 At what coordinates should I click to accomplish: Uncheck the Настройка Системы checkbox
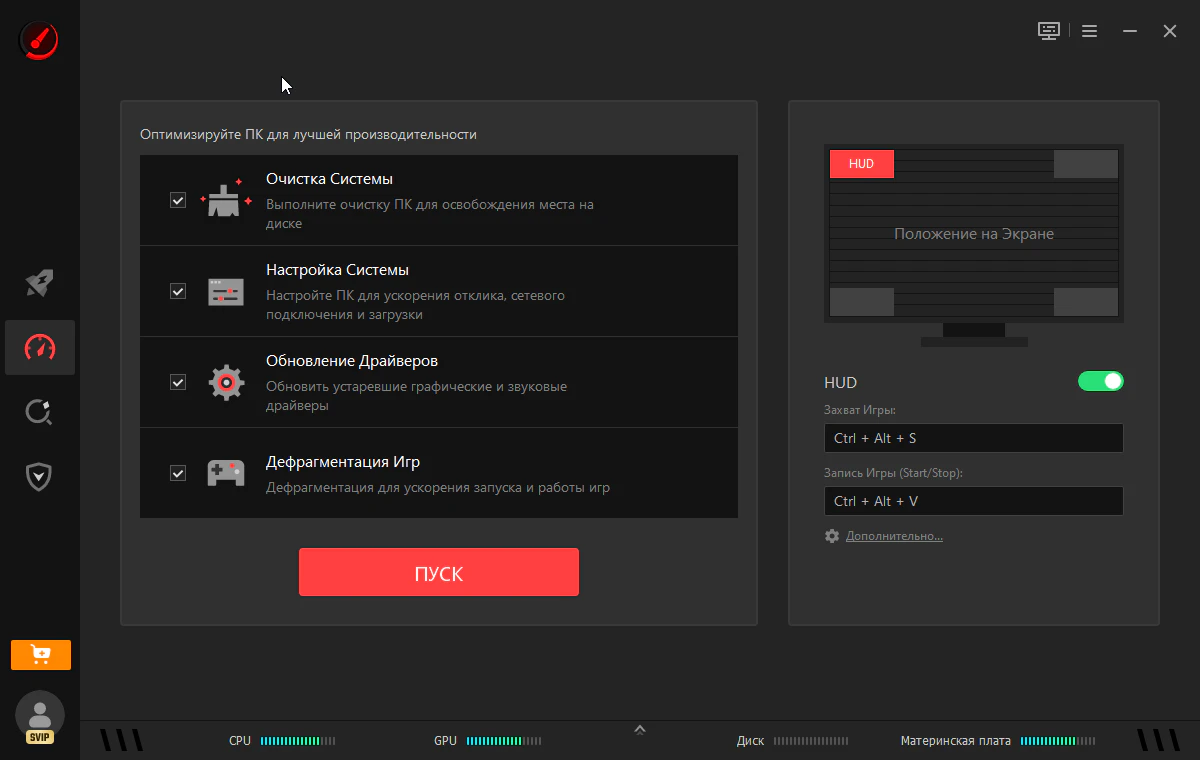tap(178, 291)
